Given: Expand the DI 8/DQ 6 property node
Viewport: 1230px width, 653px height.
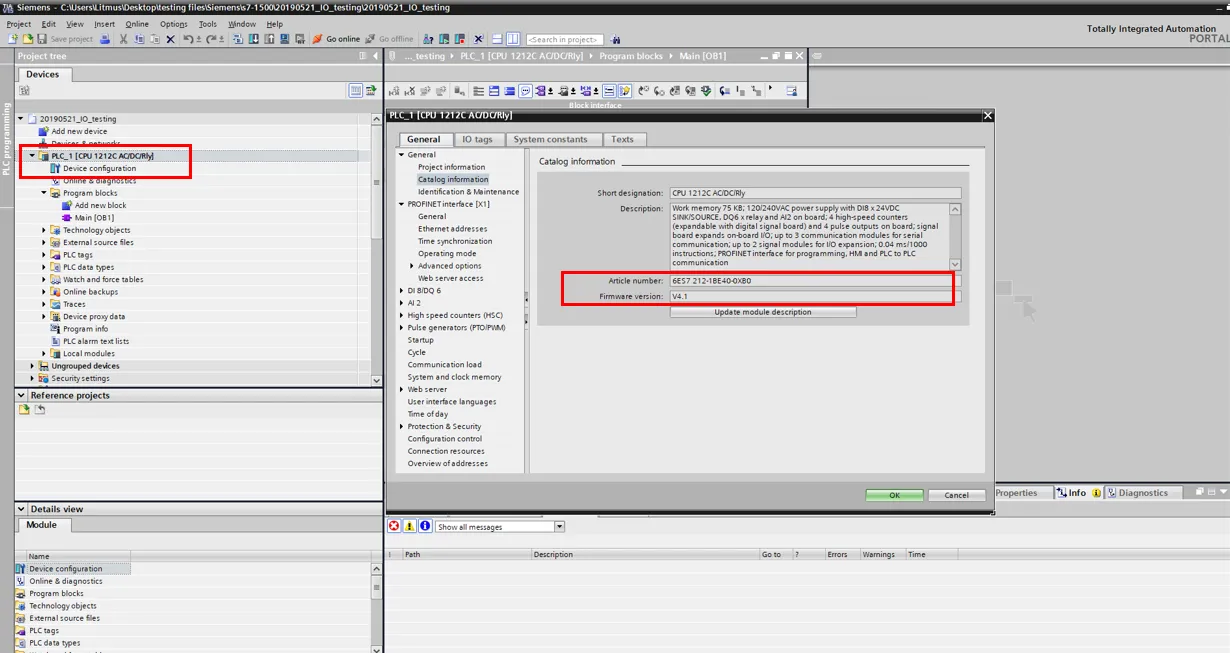Looking at the screenshot, I should coord(402,291).
